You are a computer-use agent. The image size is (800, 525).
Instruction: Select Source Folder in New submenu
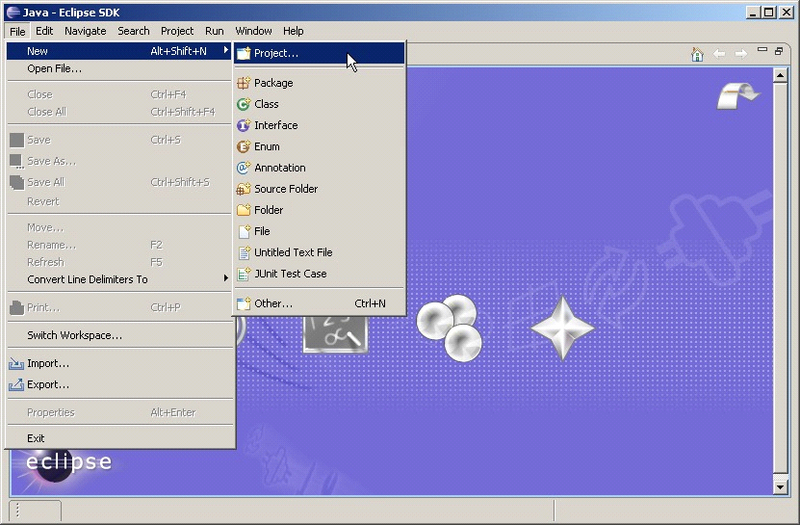tap(319, 189)
